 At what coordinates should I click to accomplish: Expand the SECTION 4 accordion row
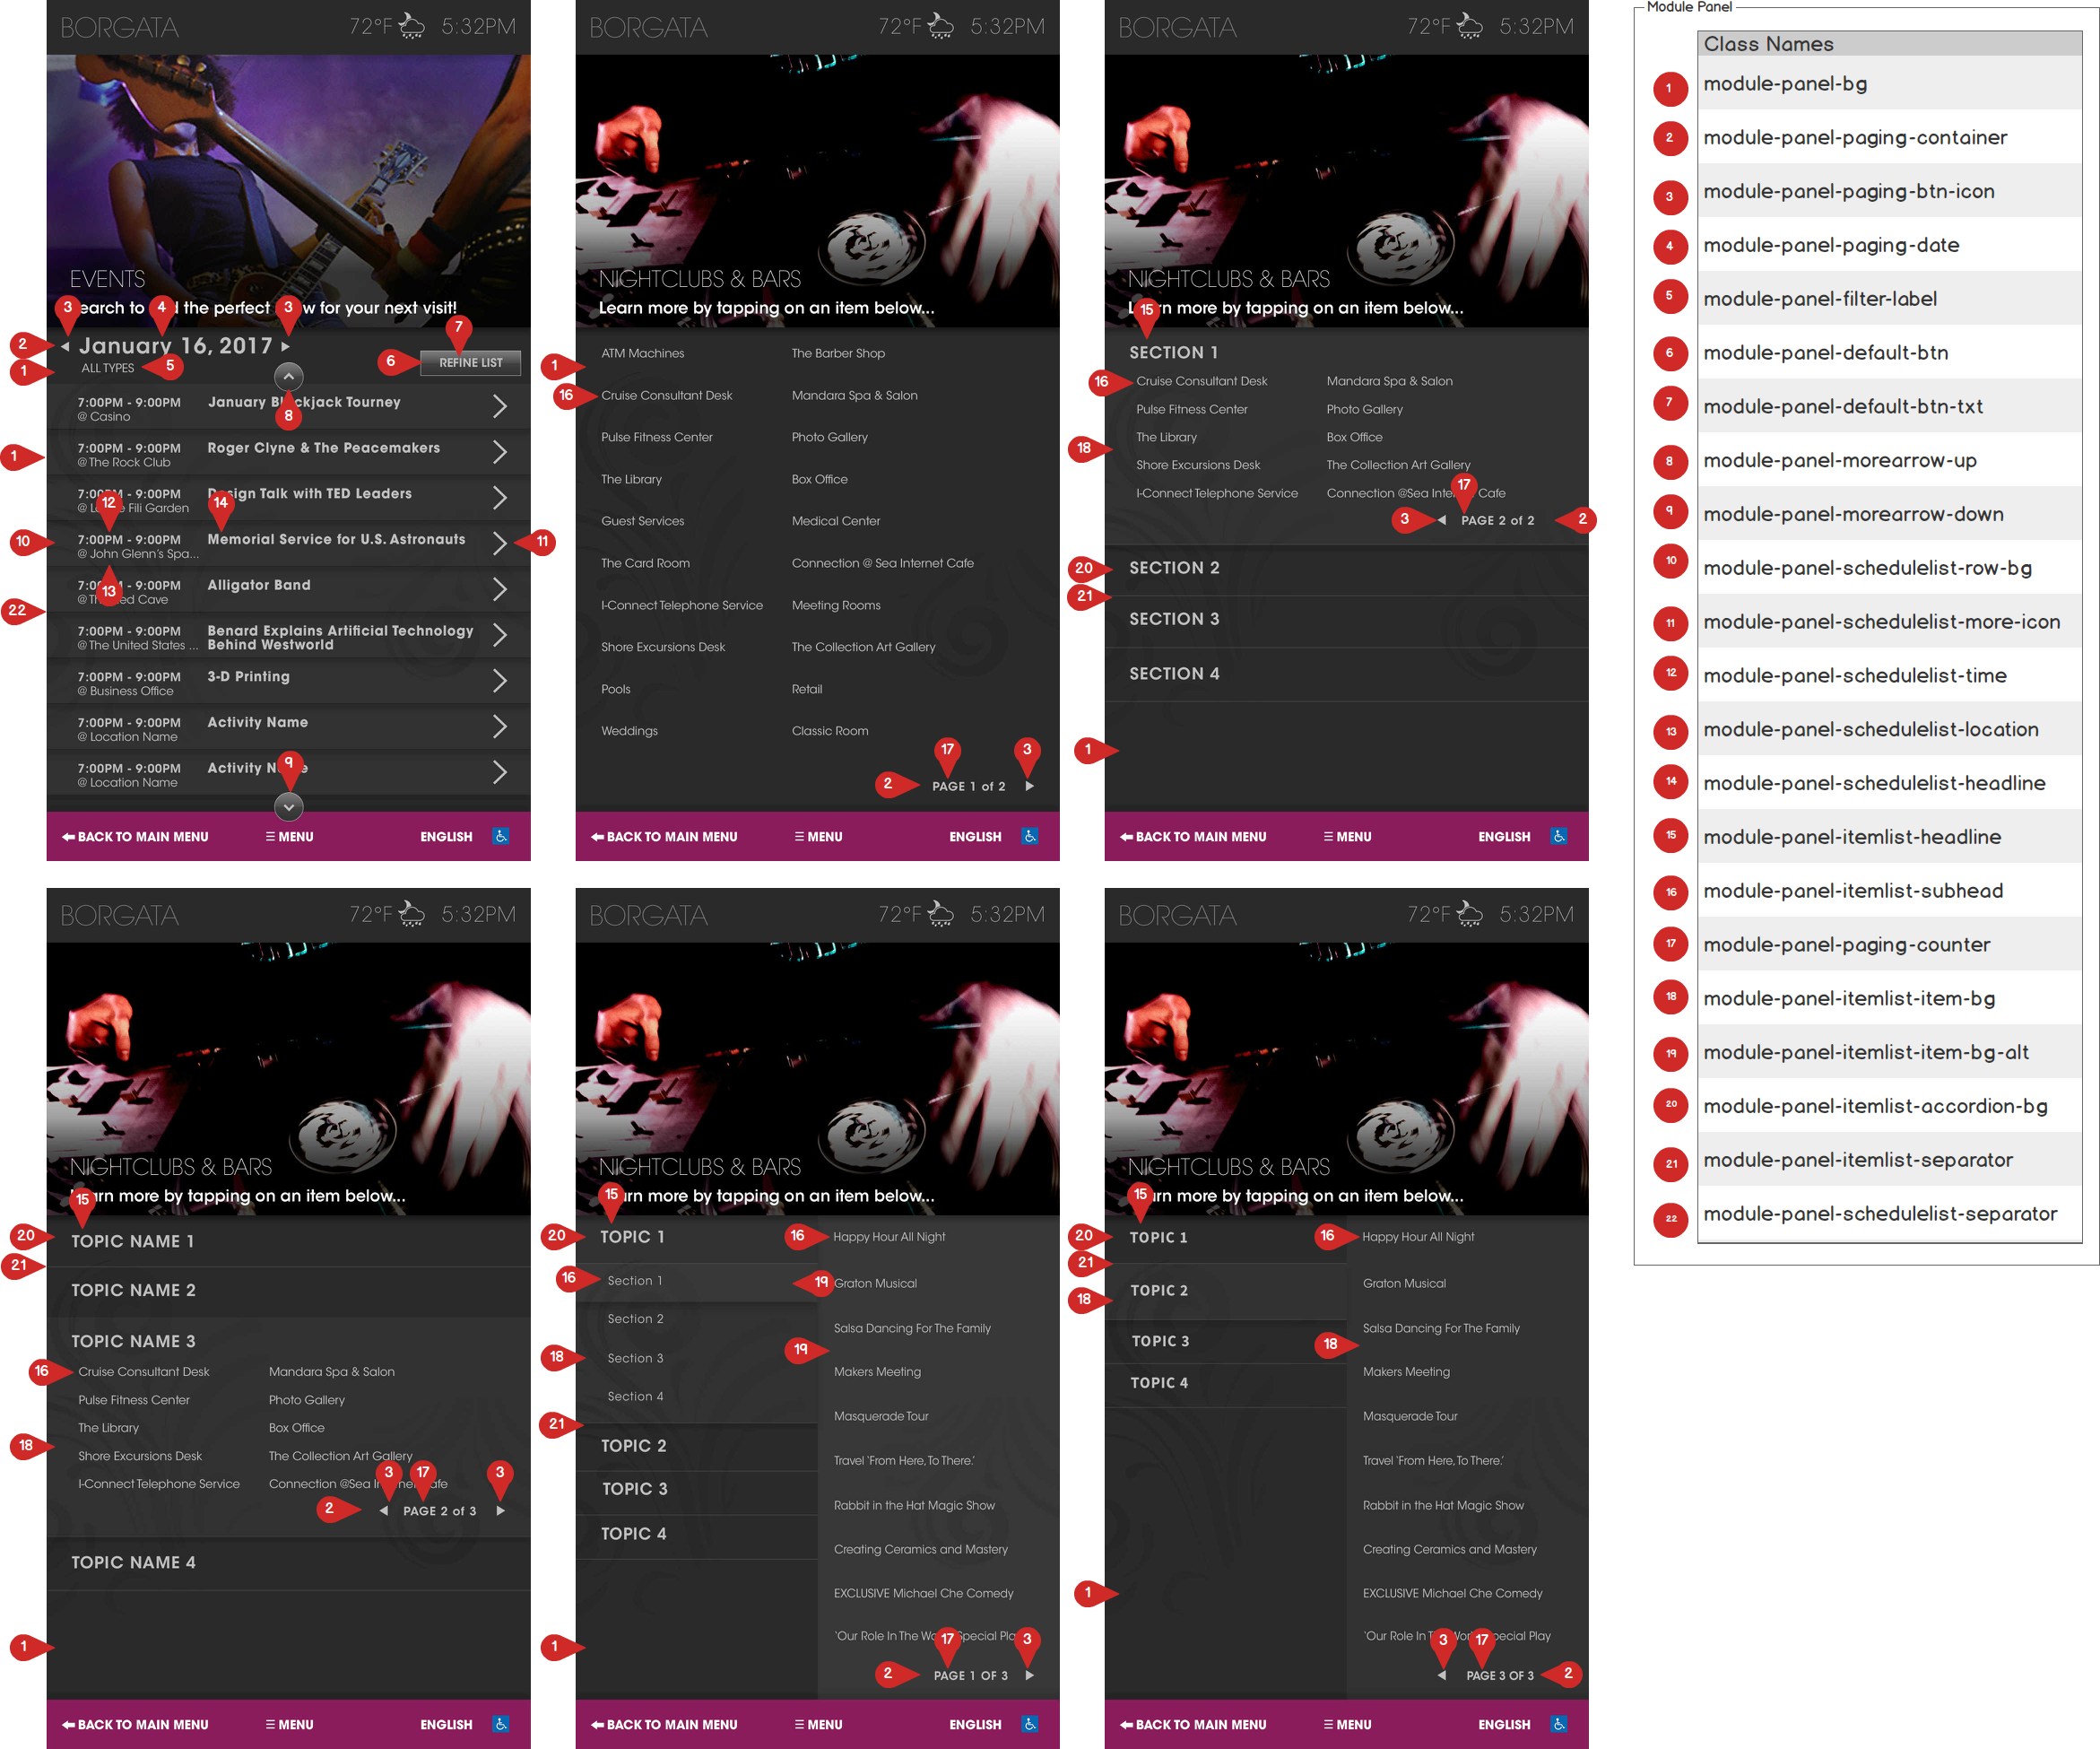click(1174, 674)
